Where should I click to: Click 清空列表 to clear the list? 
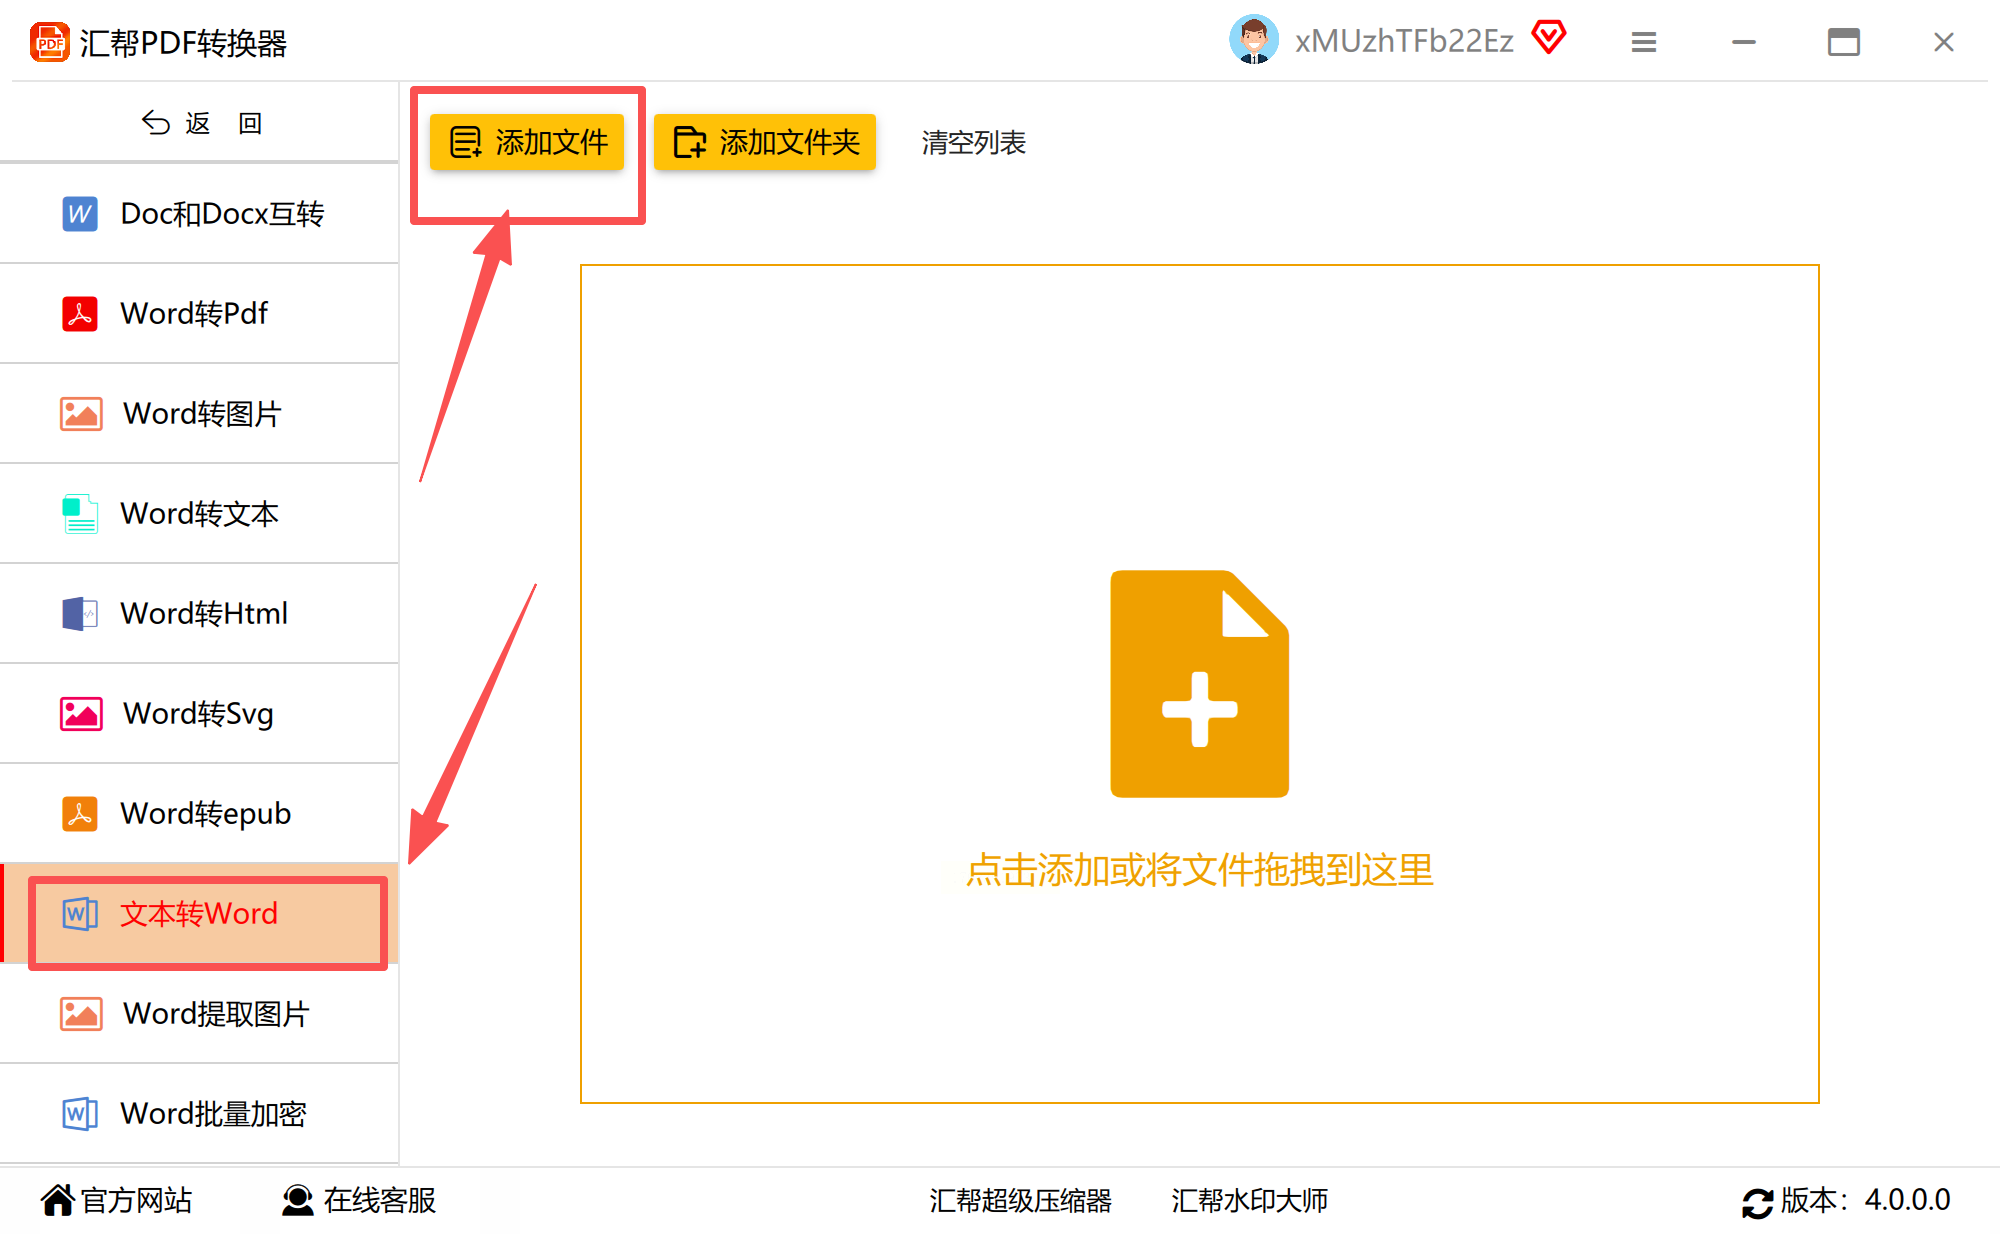[973, 142]
